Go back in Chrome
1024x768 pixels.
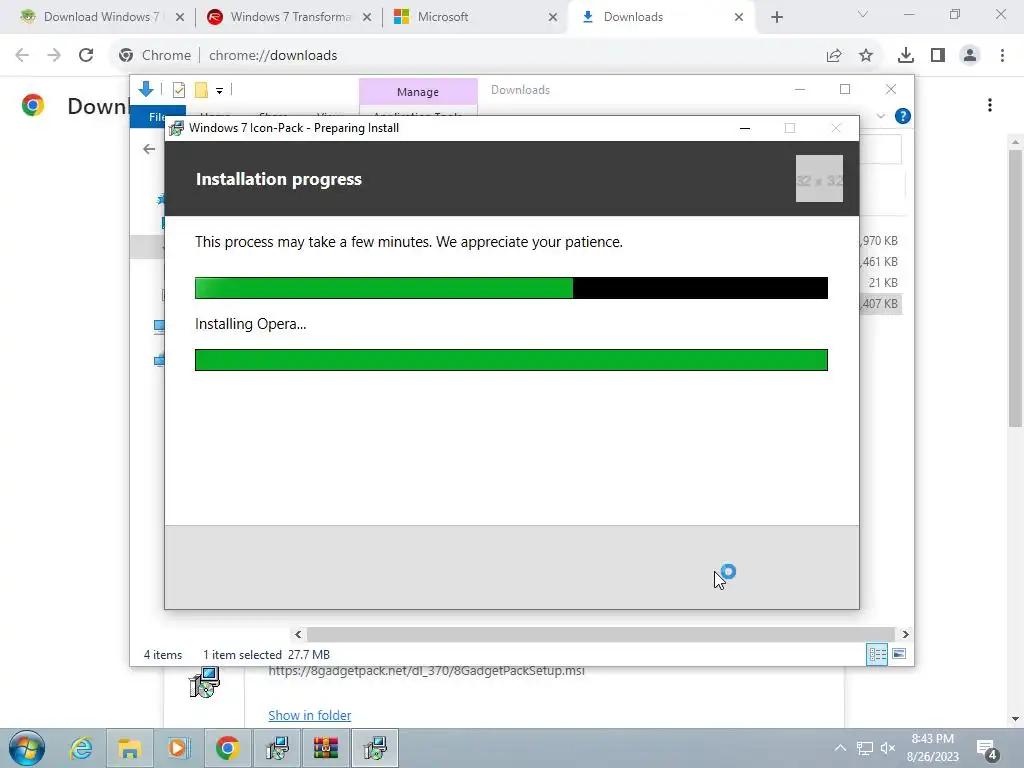[22, 55]
